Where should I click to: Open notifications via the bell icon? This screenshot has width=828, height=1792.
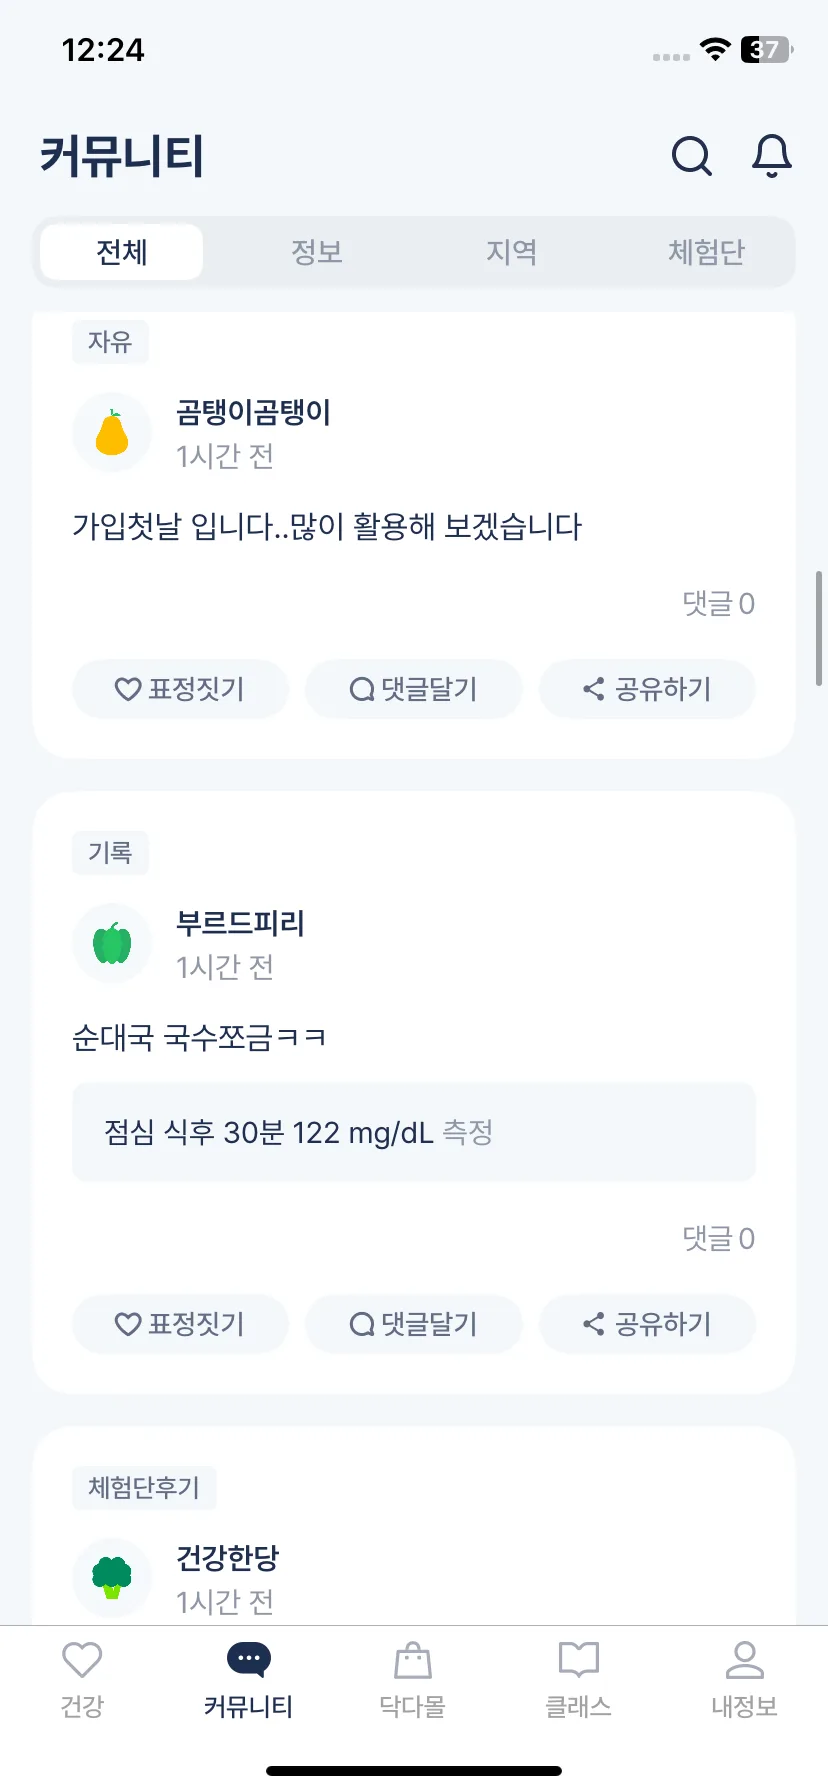pyautogui.click(x=772, y=156)
